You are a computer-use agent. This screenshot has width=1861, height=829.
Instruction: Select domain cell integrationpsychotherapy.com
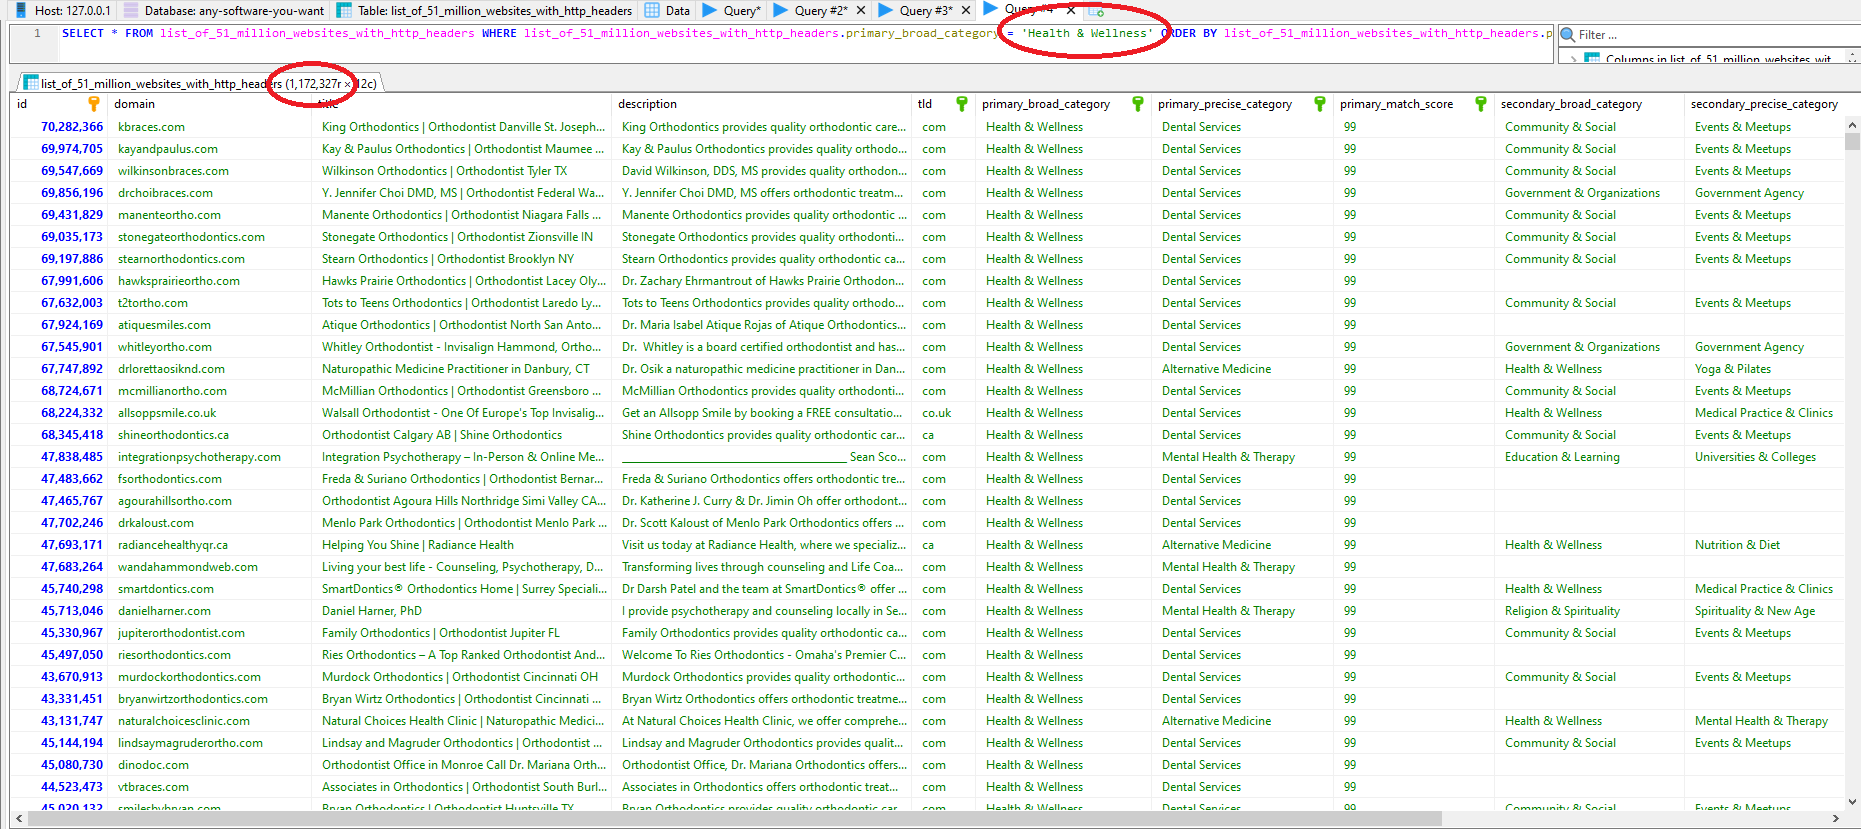[x=210, y=457]
